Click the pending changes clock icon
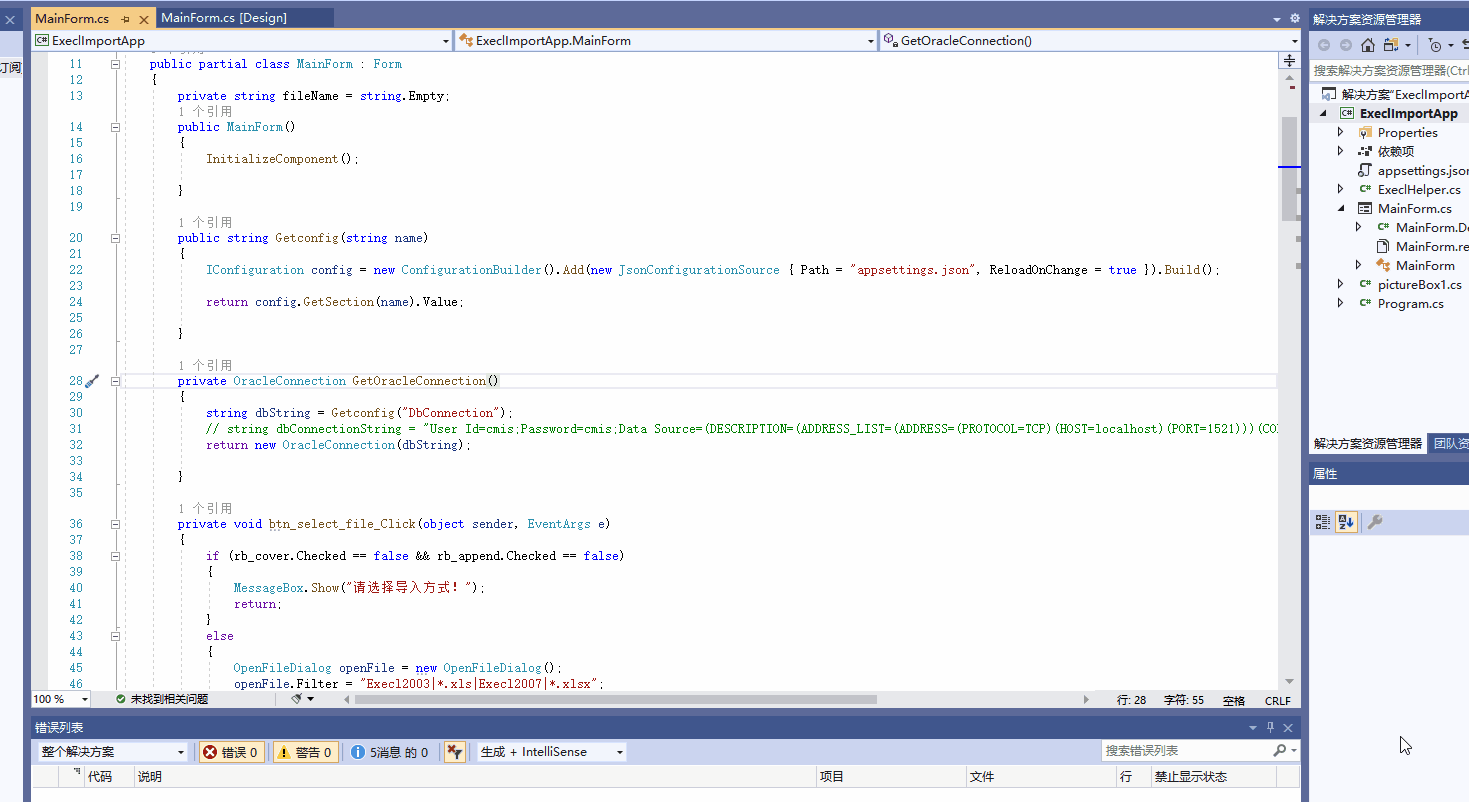The height and width of the screenshot is (802, 1469). [x=1435, y=45]
